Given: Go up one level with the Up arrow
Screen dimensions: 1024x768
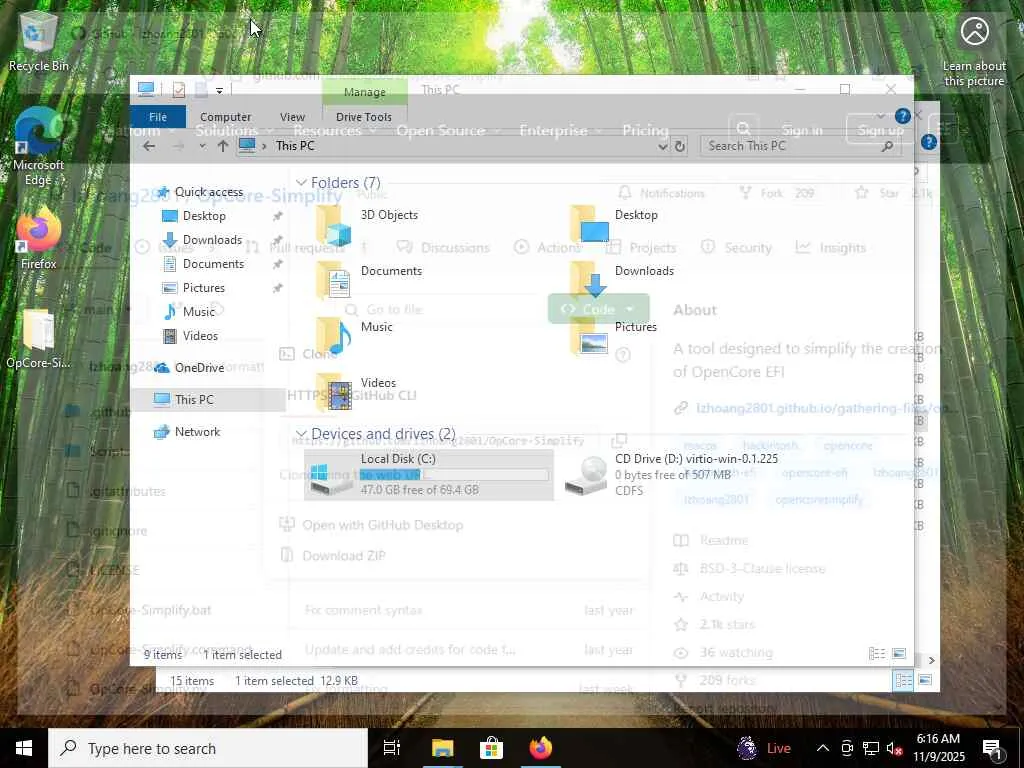Looking at the screenshot, I should 223,146.
